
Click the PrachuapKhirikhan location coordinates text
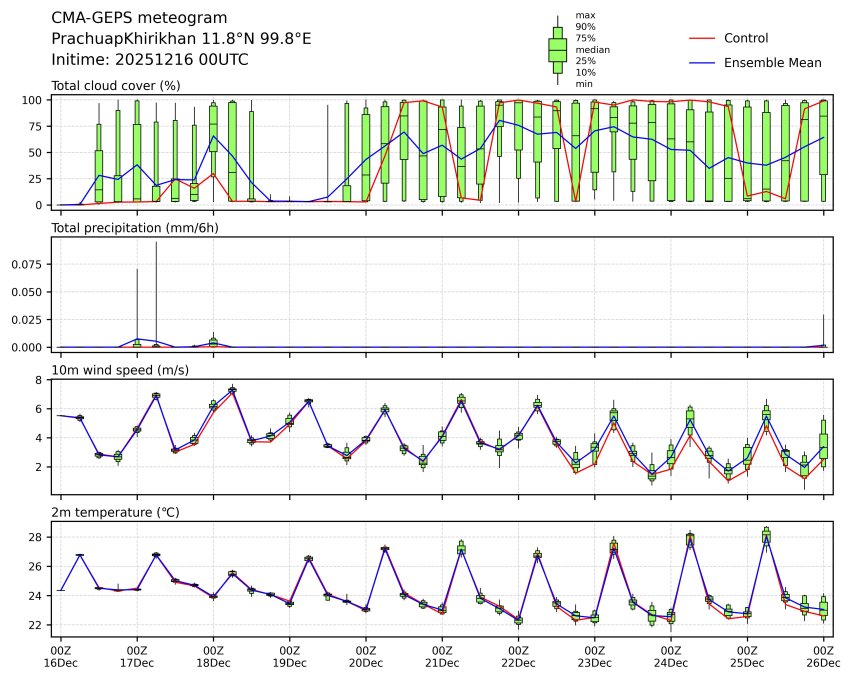click(x=181, y=39)
